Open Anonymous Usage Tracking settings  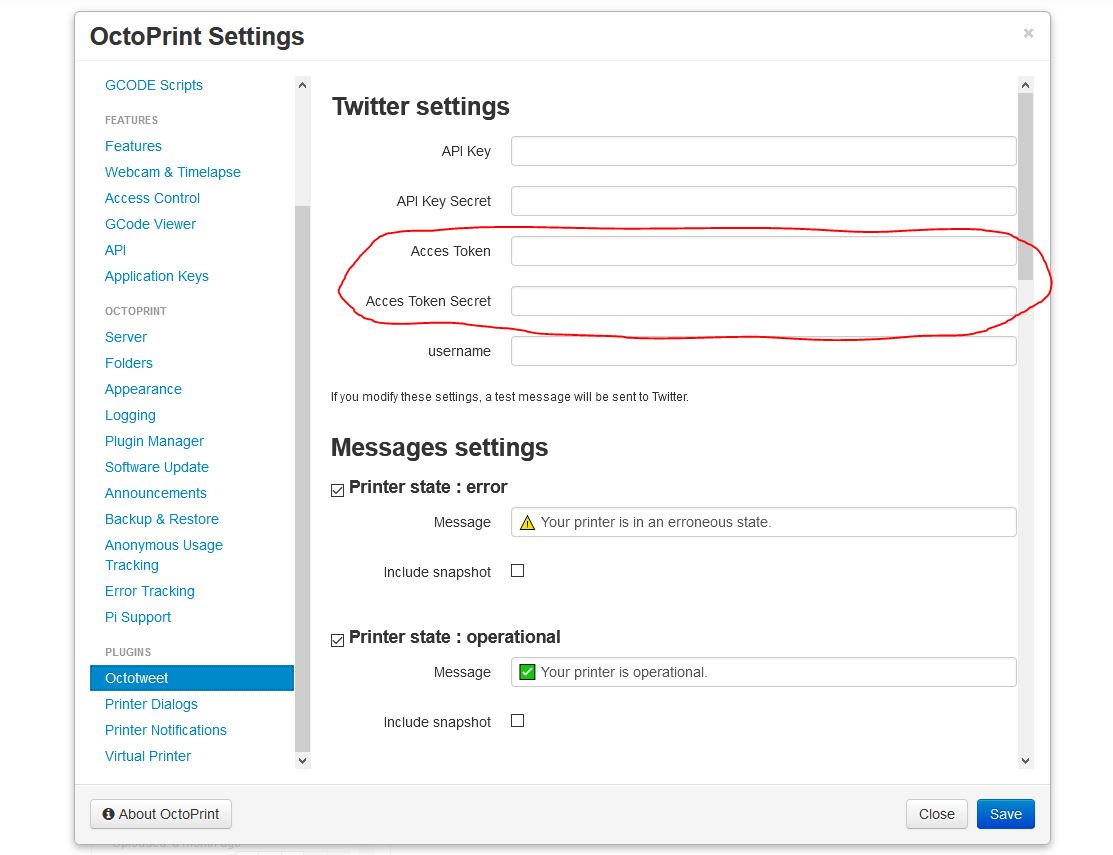pos(164,555)
